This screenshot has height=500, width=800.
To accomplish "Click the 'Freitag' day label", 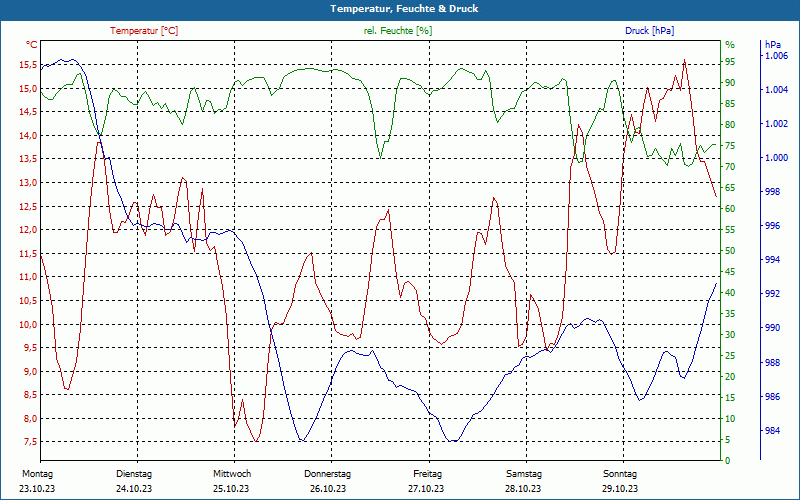I will [428, 474].
